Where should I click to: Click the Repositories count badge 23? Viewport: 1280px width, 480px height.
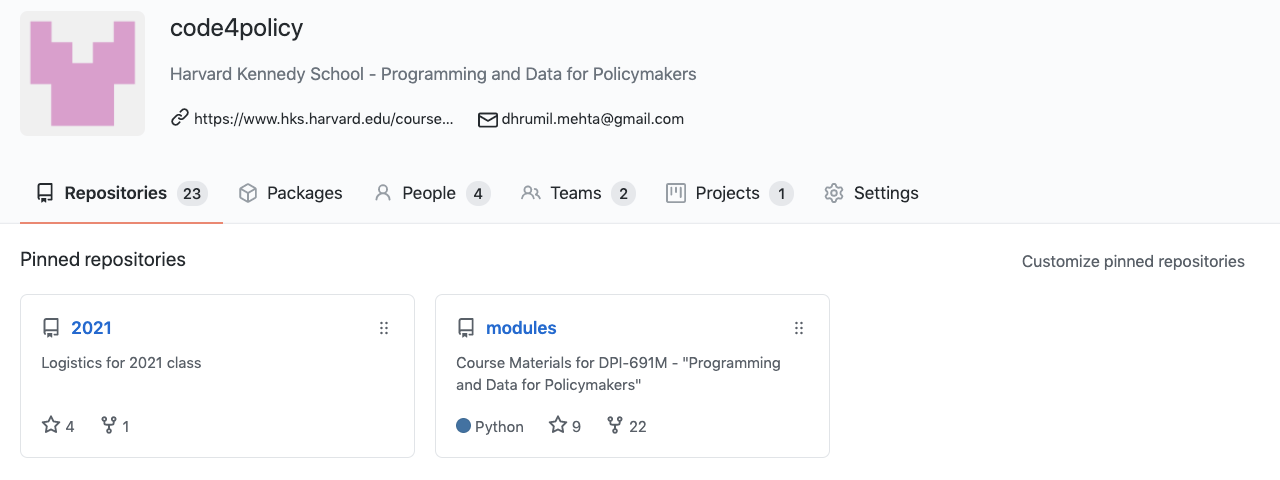tap(192, 193)
